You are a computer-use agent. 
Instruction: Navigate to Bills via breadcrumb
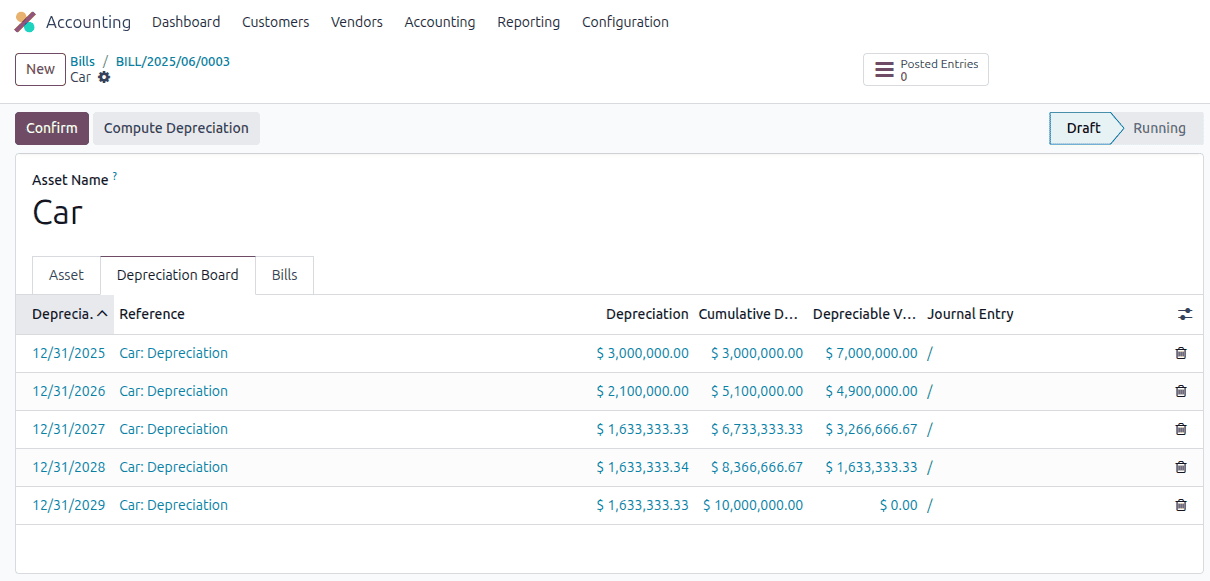[82, 60]
